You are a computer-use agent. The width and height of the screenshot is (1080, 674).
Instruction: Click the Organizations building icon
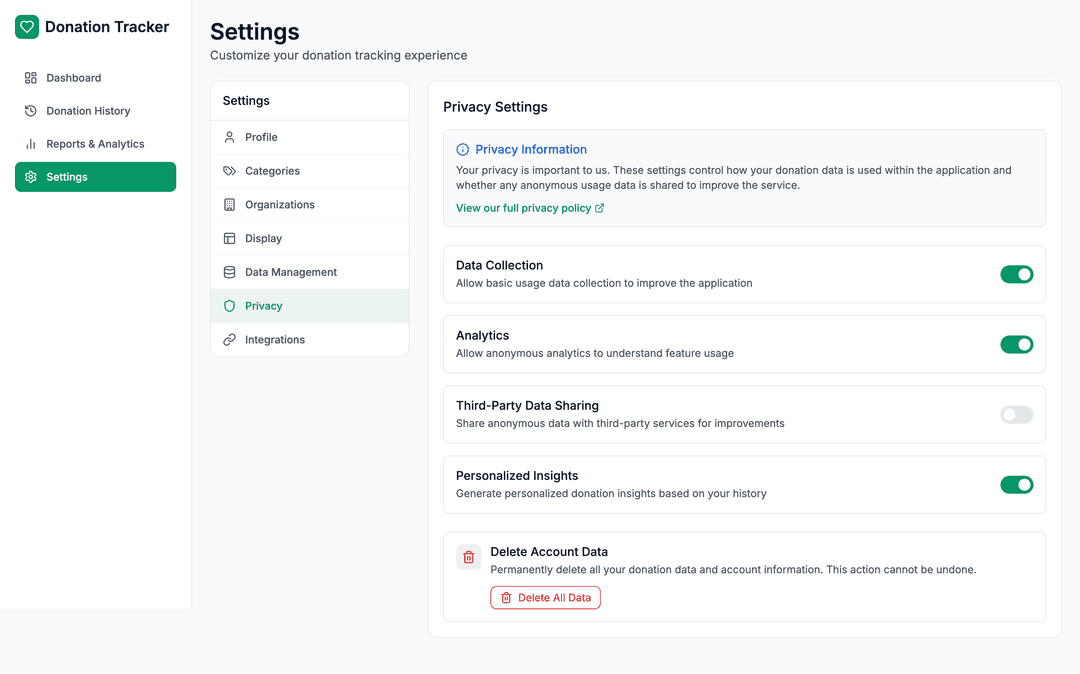230,205
